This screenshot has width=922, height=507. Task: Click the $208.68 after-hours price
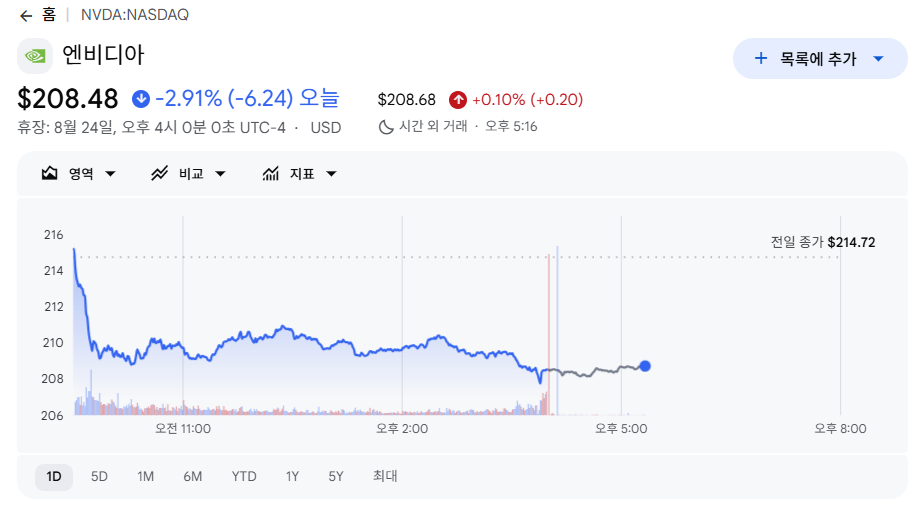(x=407, y=100)
